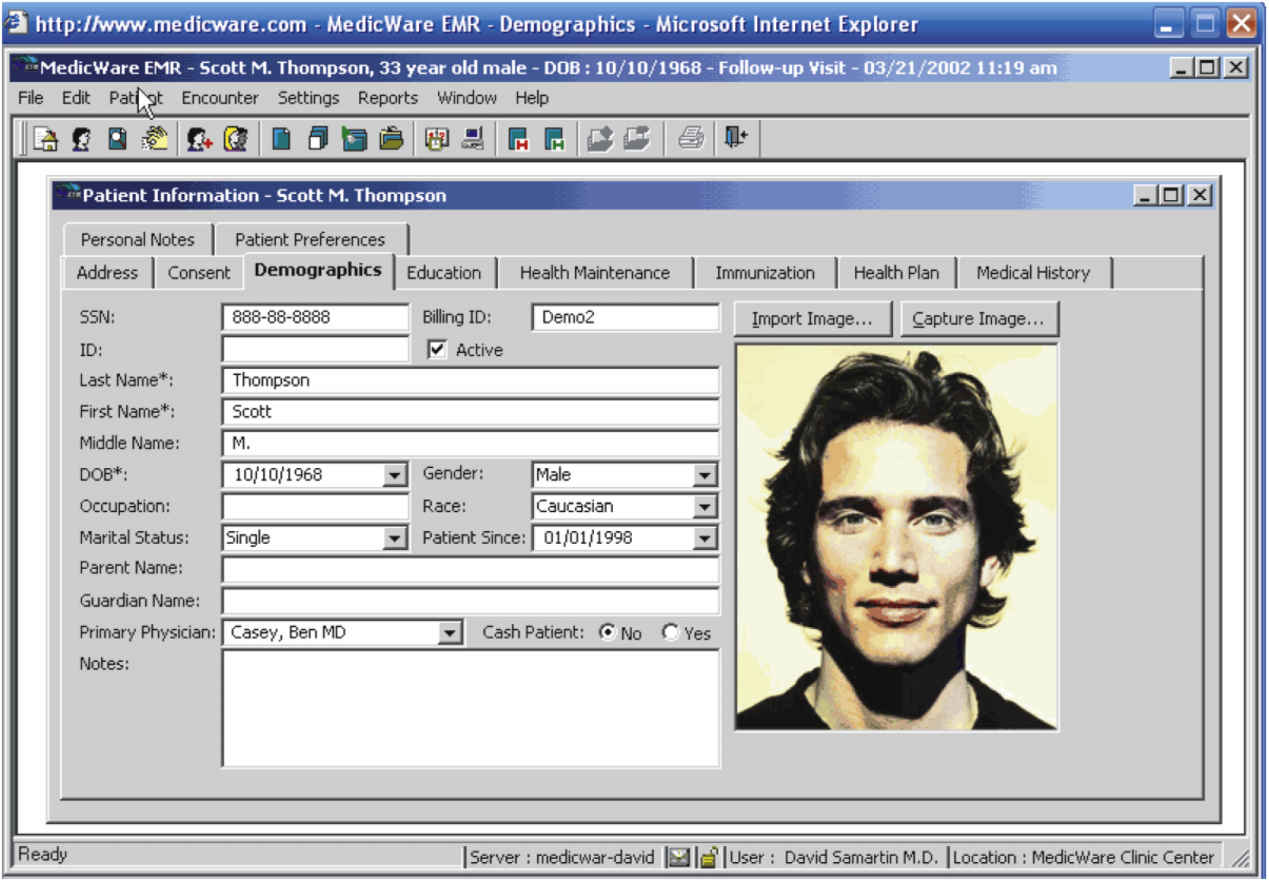Viewport: 1269px width, 881px height.
Task: Open the Encounter menu
Action: (x=219, y=98)
